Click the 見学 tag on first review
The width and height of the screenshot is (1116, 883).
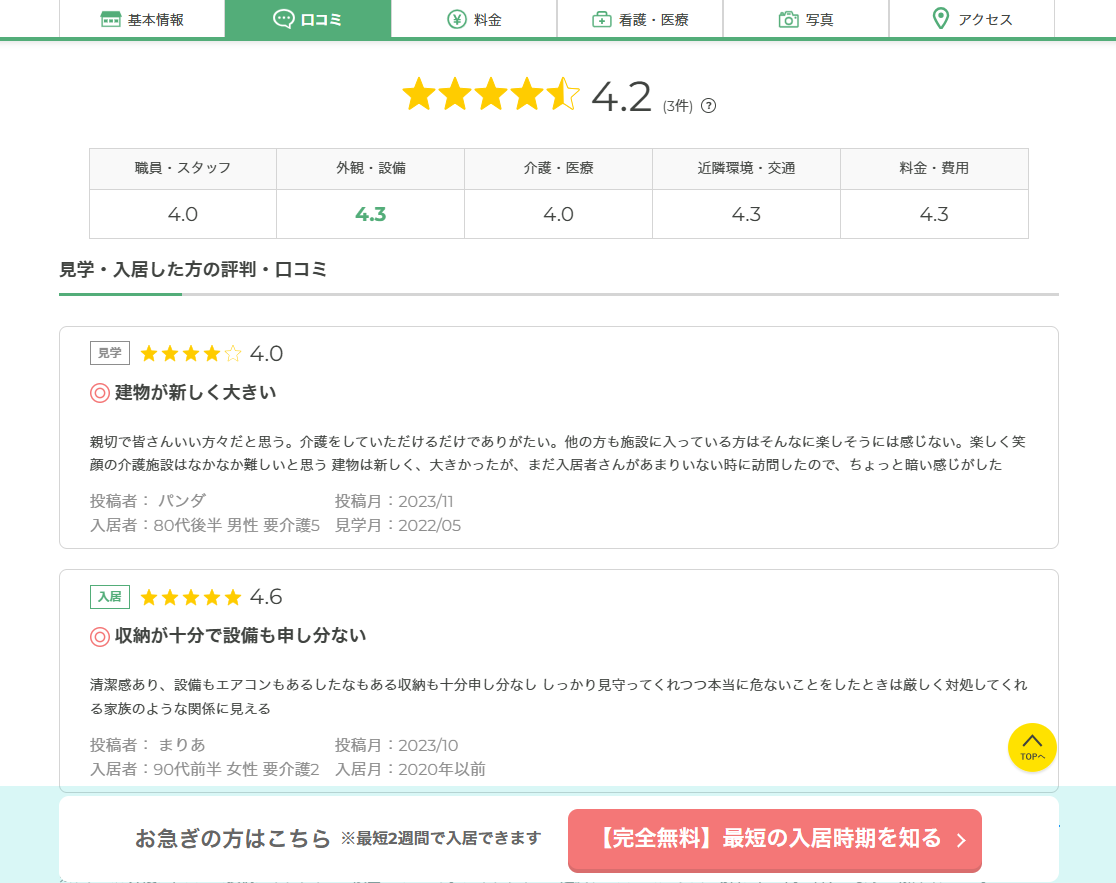pyautogui.click(x=110, y=353)
